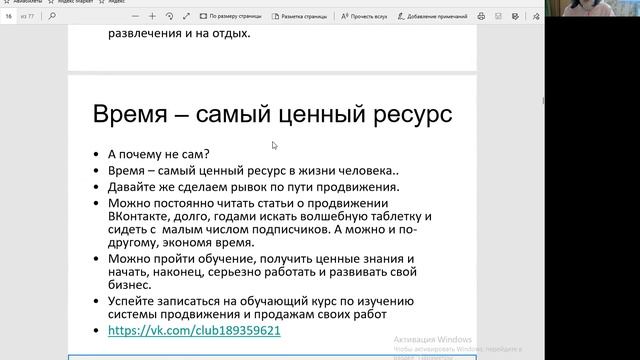Zoom in with the plus icon
This screenshot has height=360, width=640.
tap(152, 16)
